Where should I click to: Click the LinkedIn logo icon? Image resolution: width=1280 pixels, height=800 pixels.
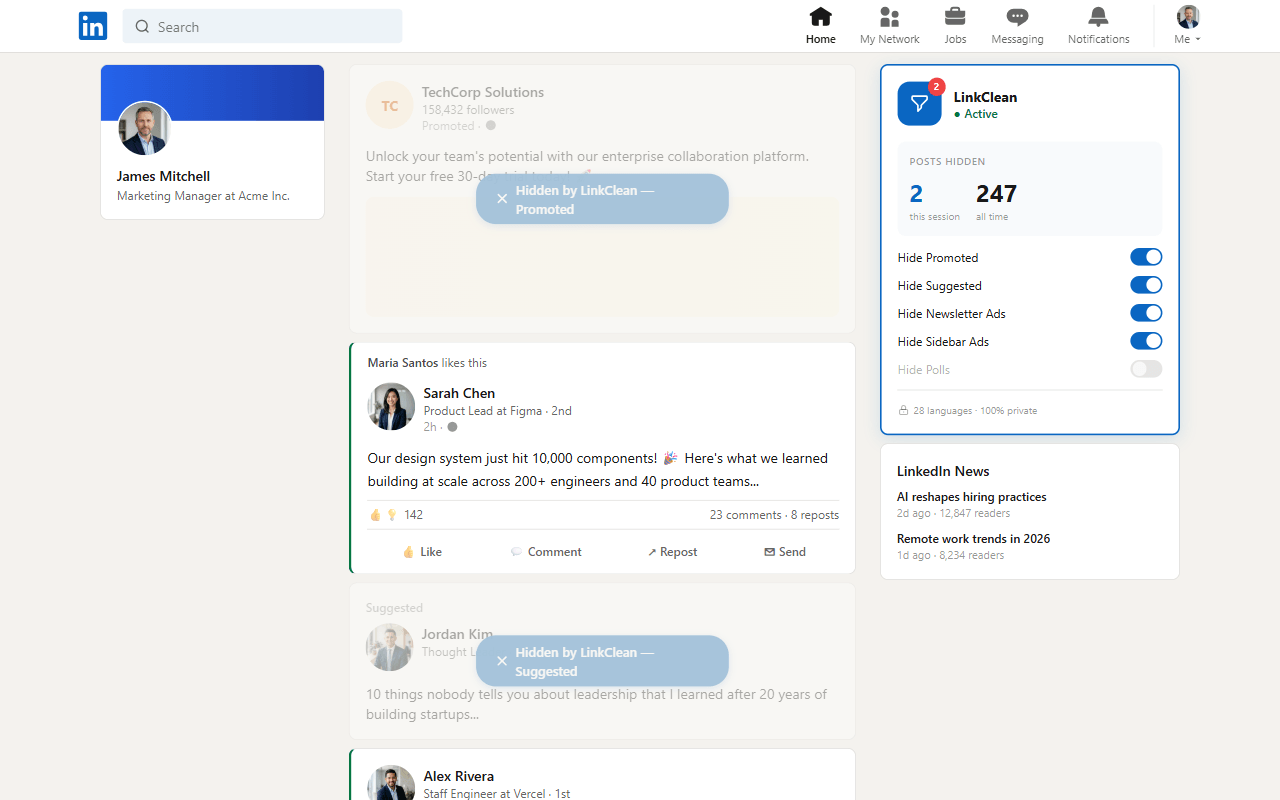click(93, 27)
